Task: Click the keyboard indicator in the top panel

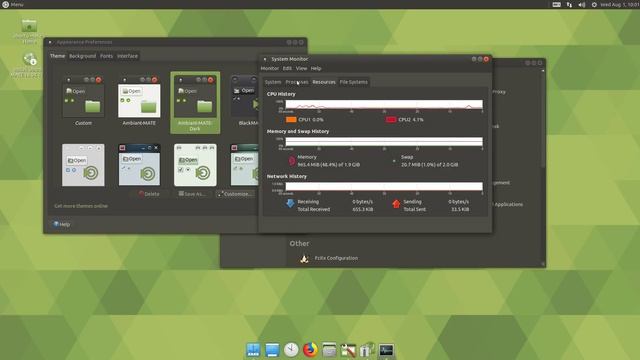Action: click(x=556, y=4)
